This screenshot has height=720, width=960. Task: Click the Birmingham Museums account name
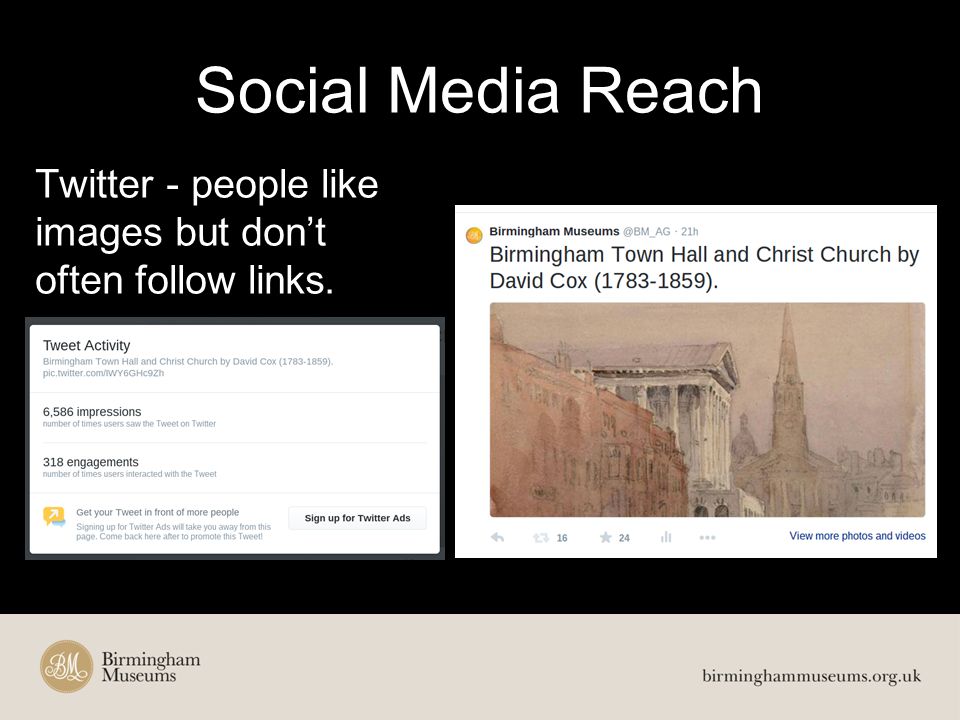pyautogui.click(x=554, y=231)
